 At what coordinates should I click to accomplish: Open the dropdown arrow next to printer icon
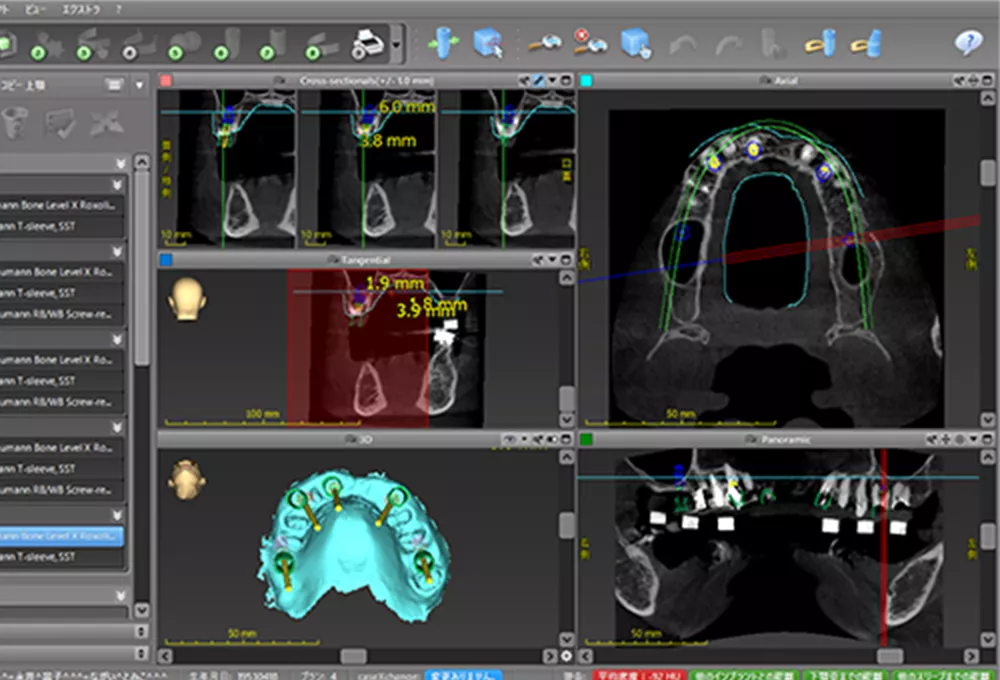(397, 45)
